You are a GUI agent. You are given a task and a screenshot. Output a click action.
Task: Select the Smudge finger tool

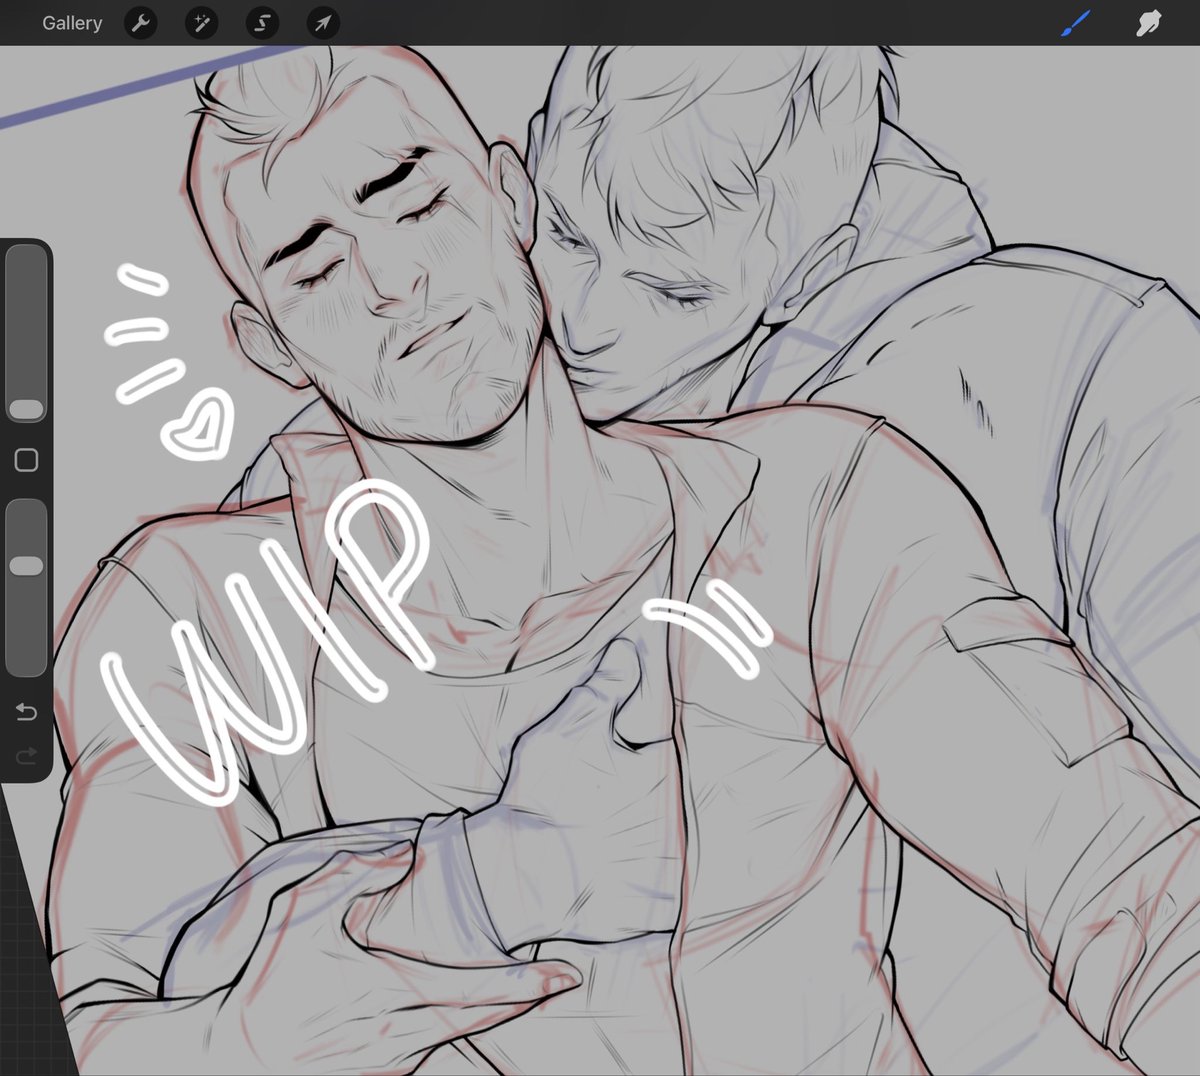(1148, 23)
